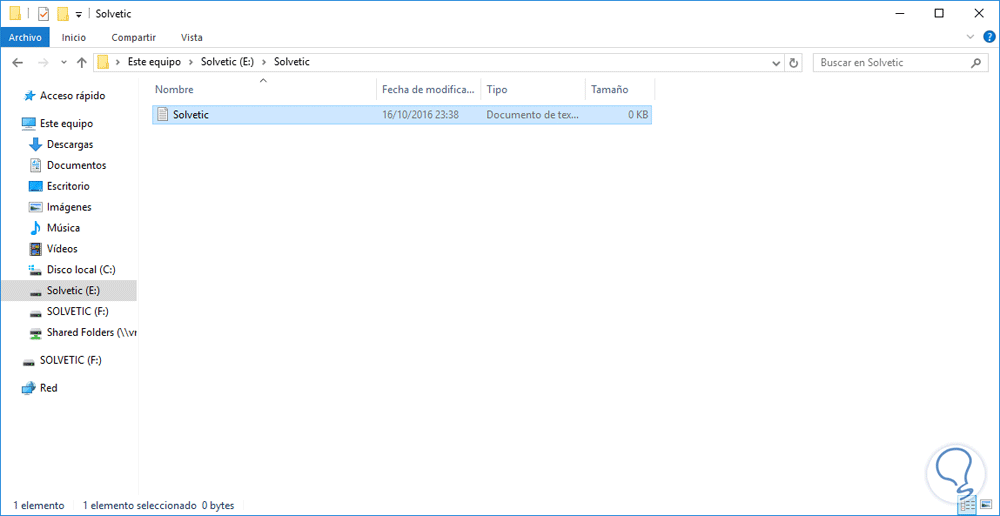The image size is (1000, 516).
Task: Open the Archivo menu tab
Action: pos(25,38)
